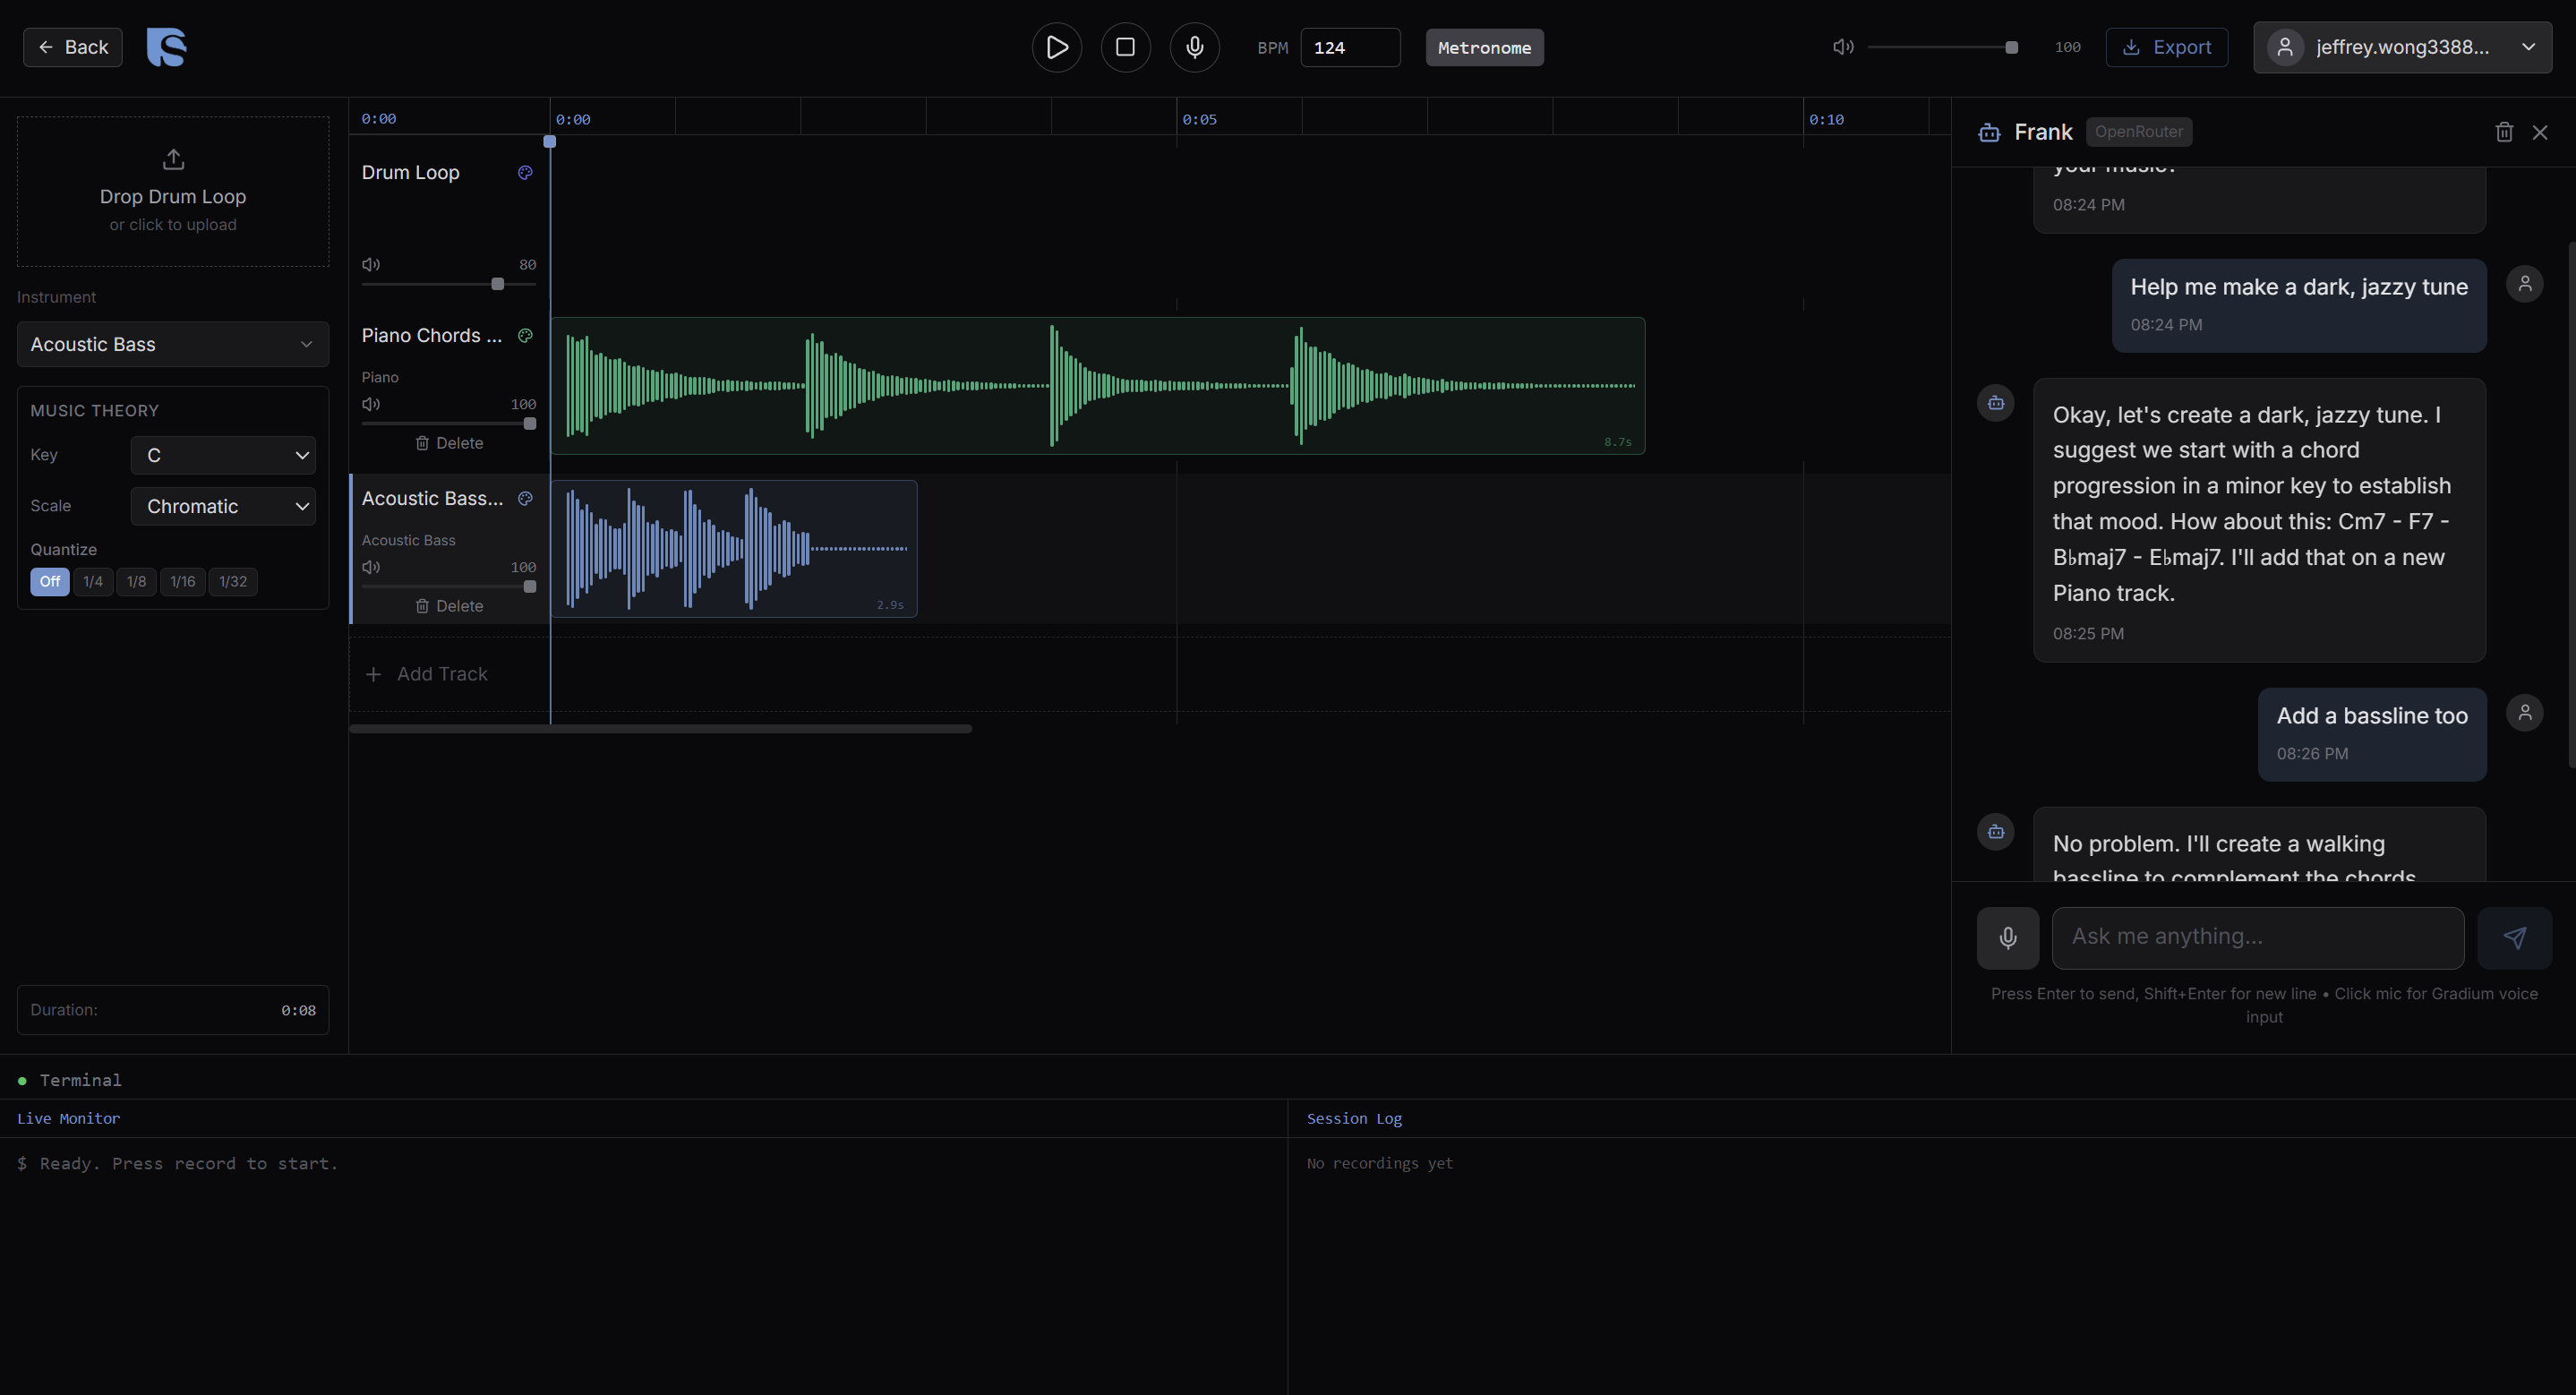The width and height of the screenshot is (2576, 1395).
Task: Open the Chromatic scale dropdown
Action: pyautogui.click(x=223, y=507)
